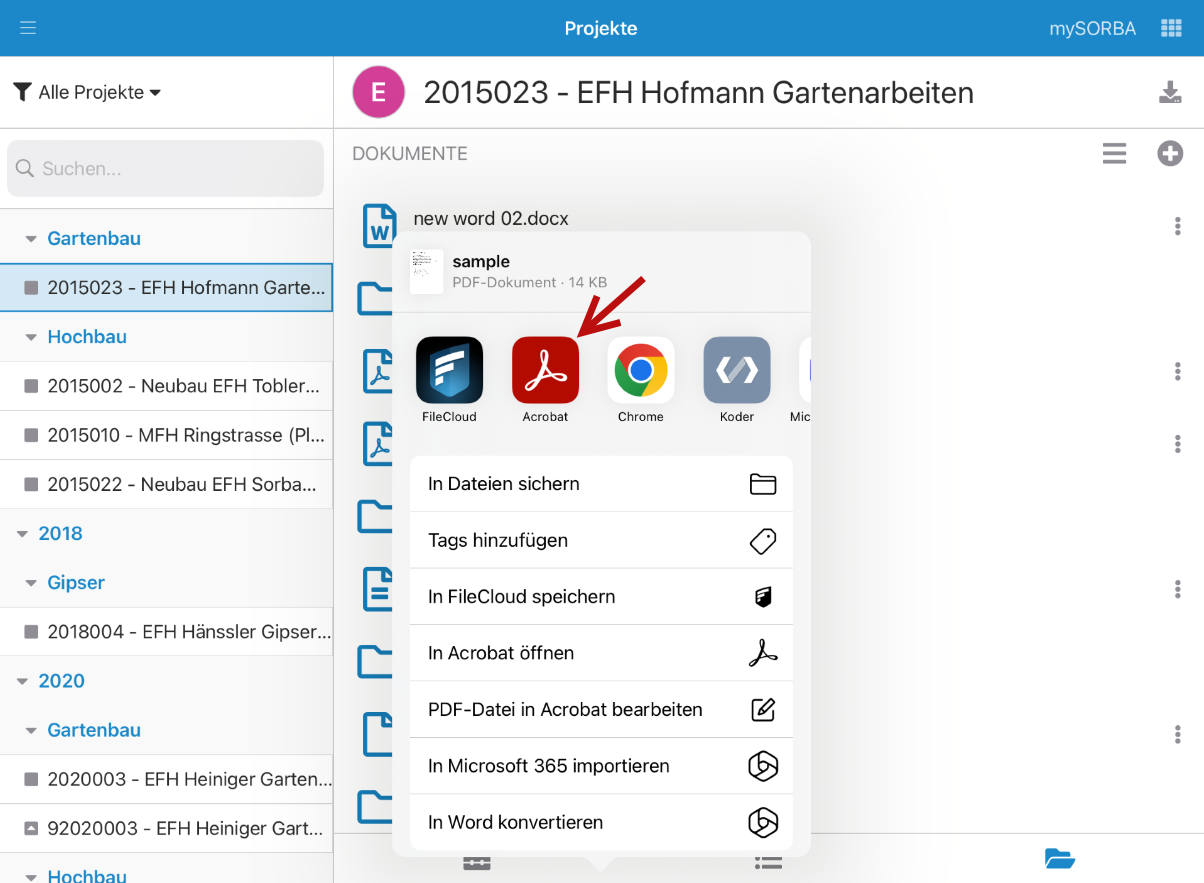Open the mySORBA apps grid icon
This screenshot has height=883, width=1204.
pos(1171,28)
